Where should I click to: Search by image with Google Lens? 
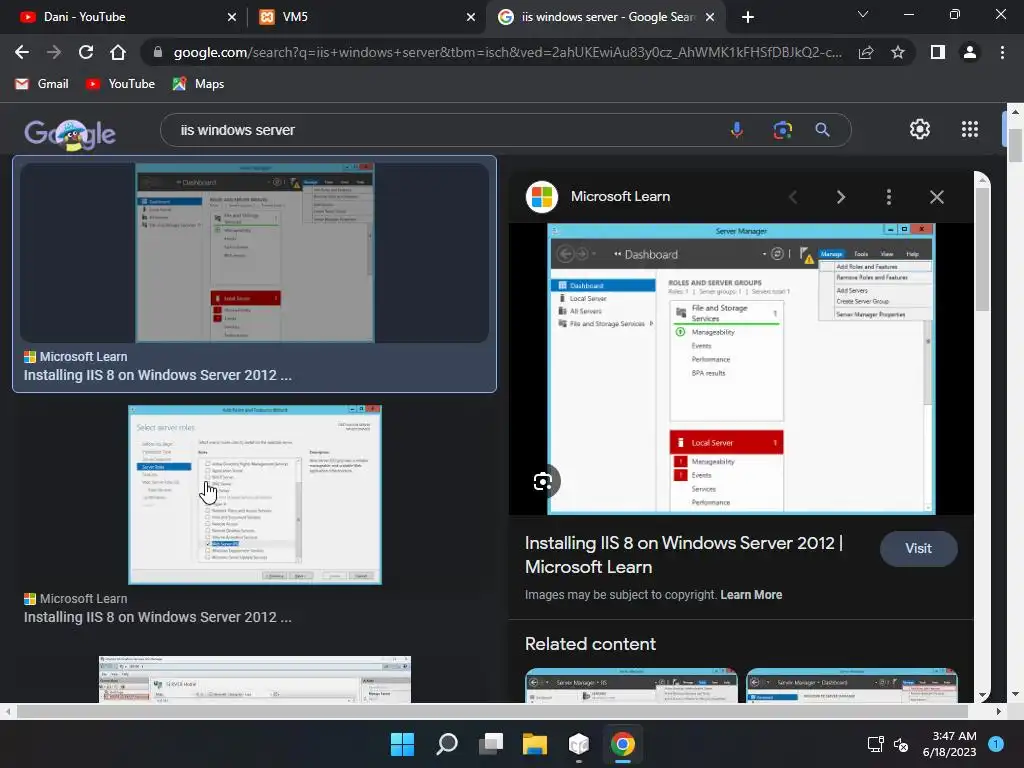(782, 130)
